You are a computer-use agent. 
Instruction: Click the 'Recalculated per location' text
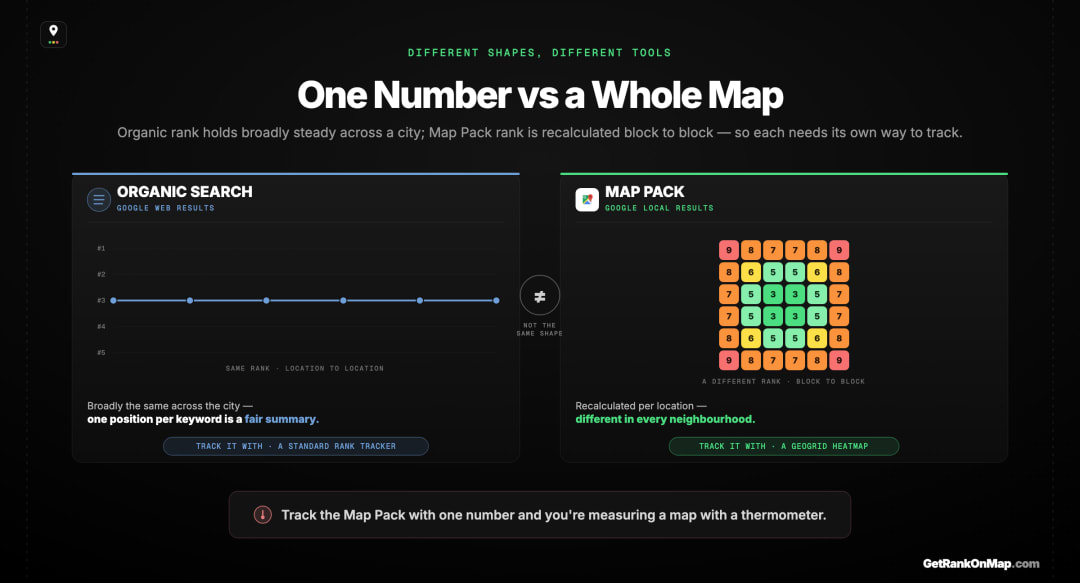[641, 406]
